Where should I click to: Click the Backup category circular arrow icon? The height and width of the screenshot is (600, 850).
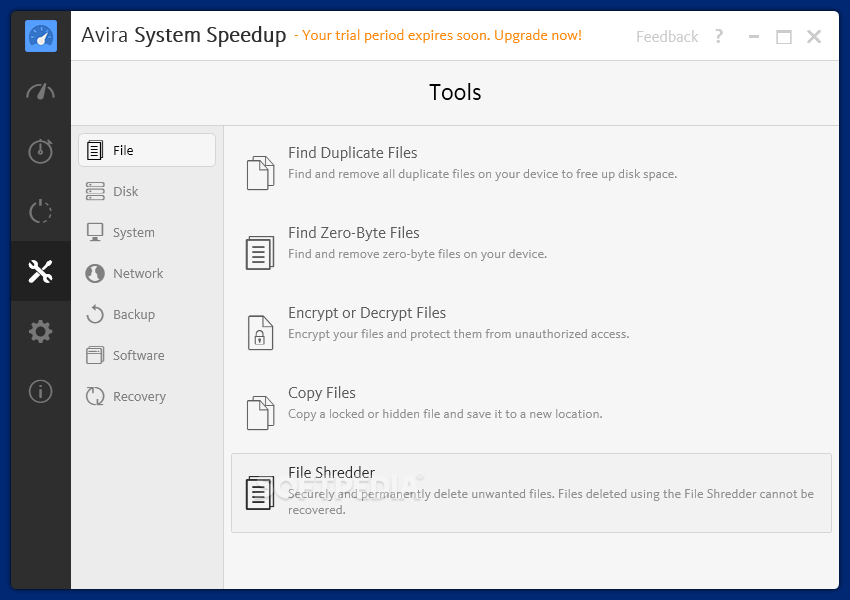coord(95,314)
